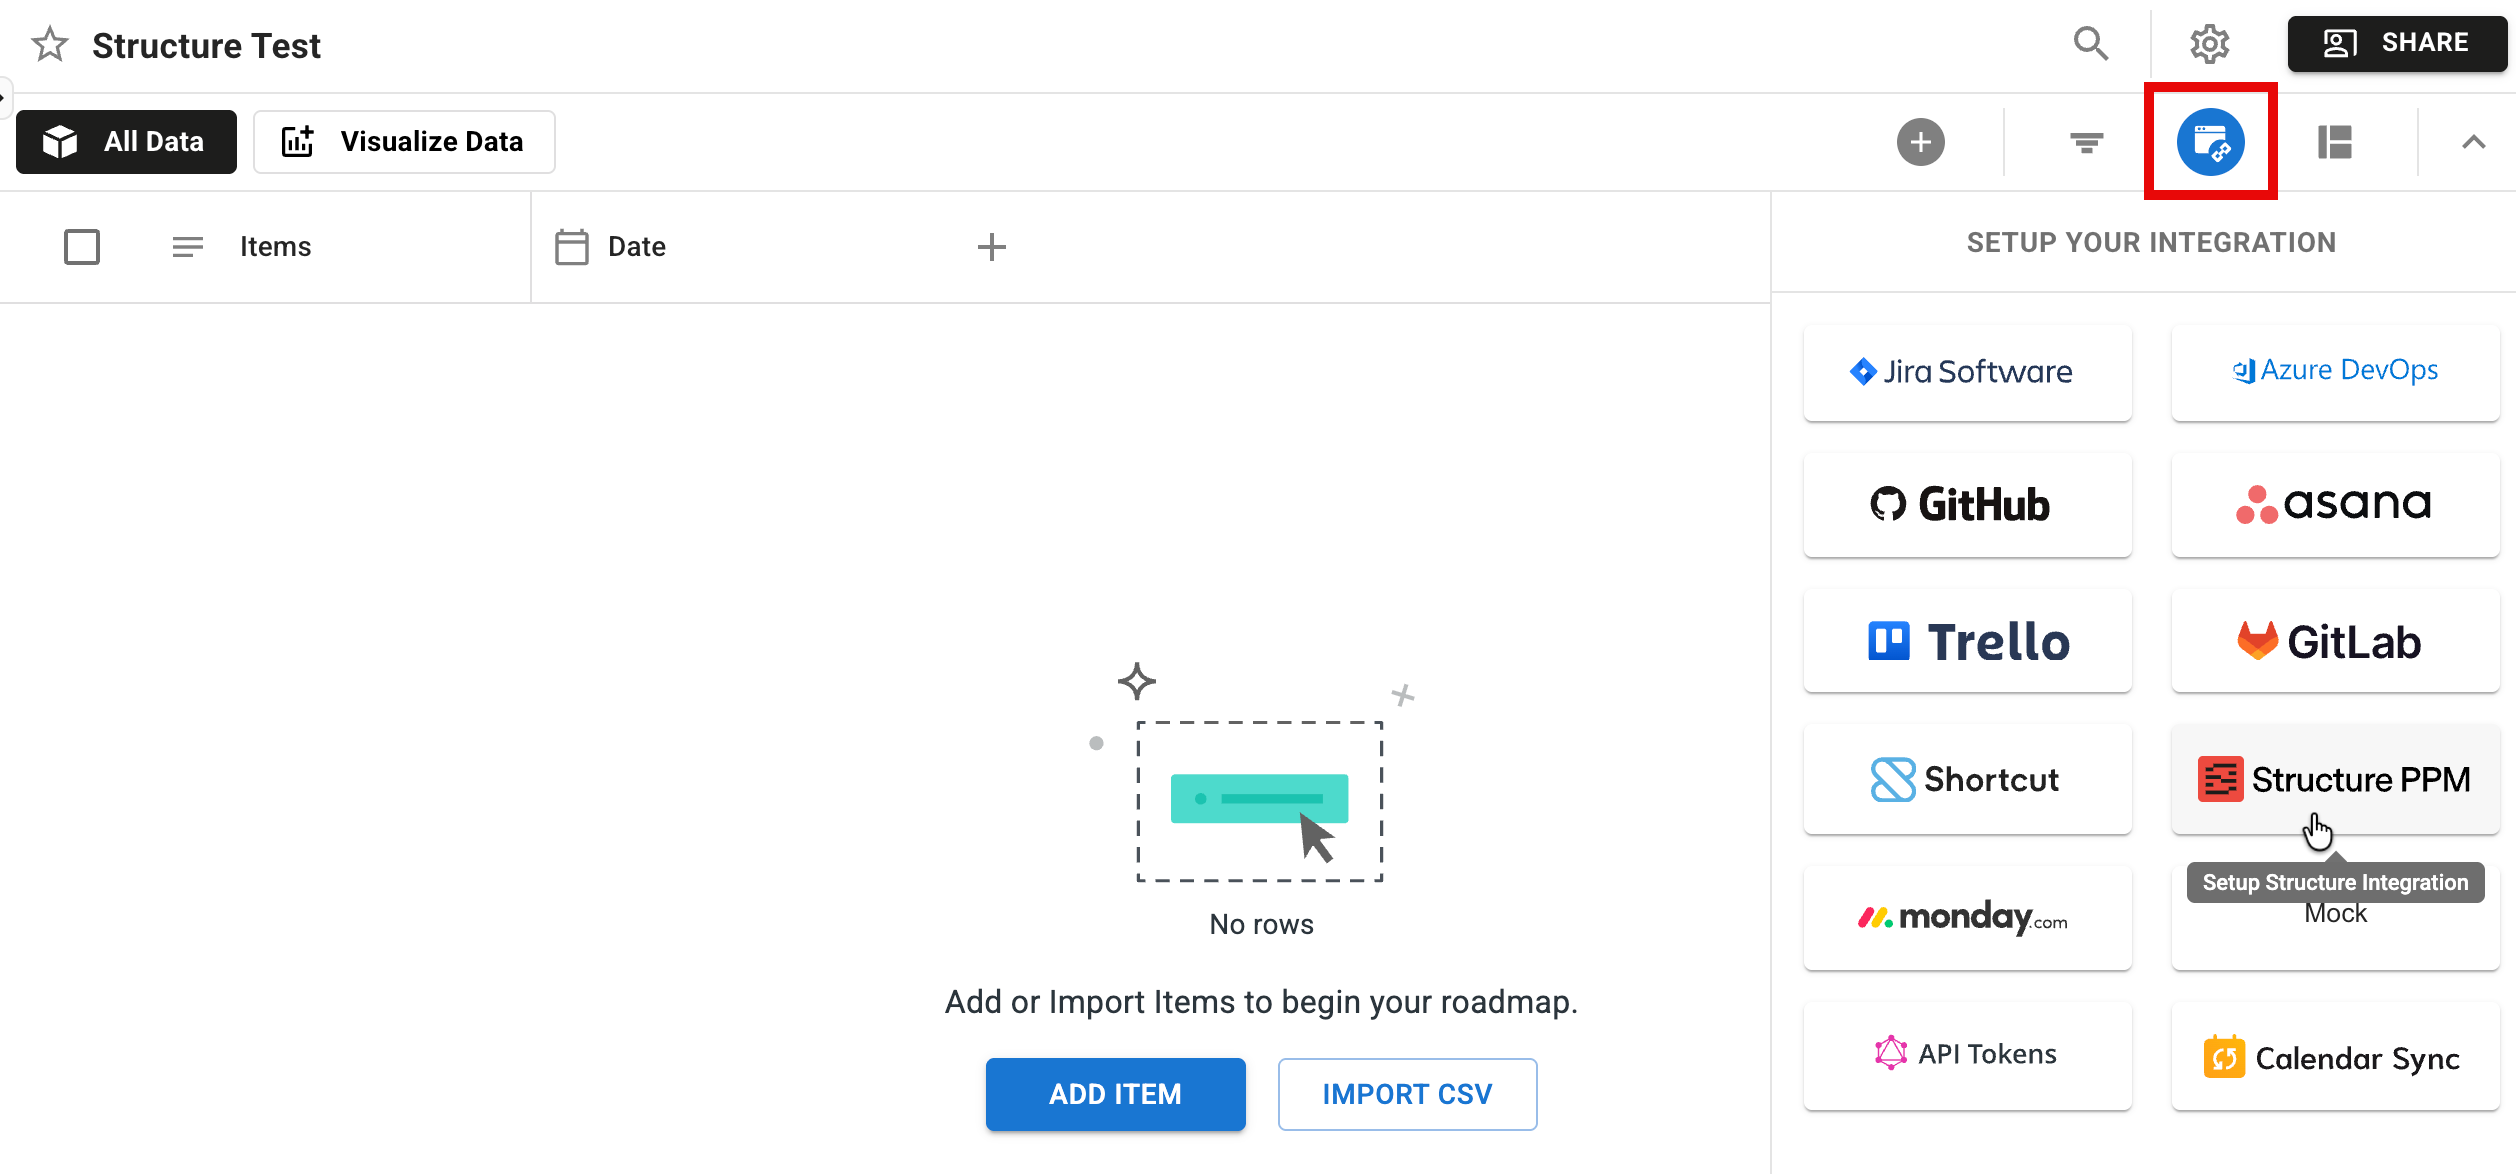Viewport: 2516px width, 1174px height.
Task: Click the ADD ITEM button
Action: (1115, 1094)
